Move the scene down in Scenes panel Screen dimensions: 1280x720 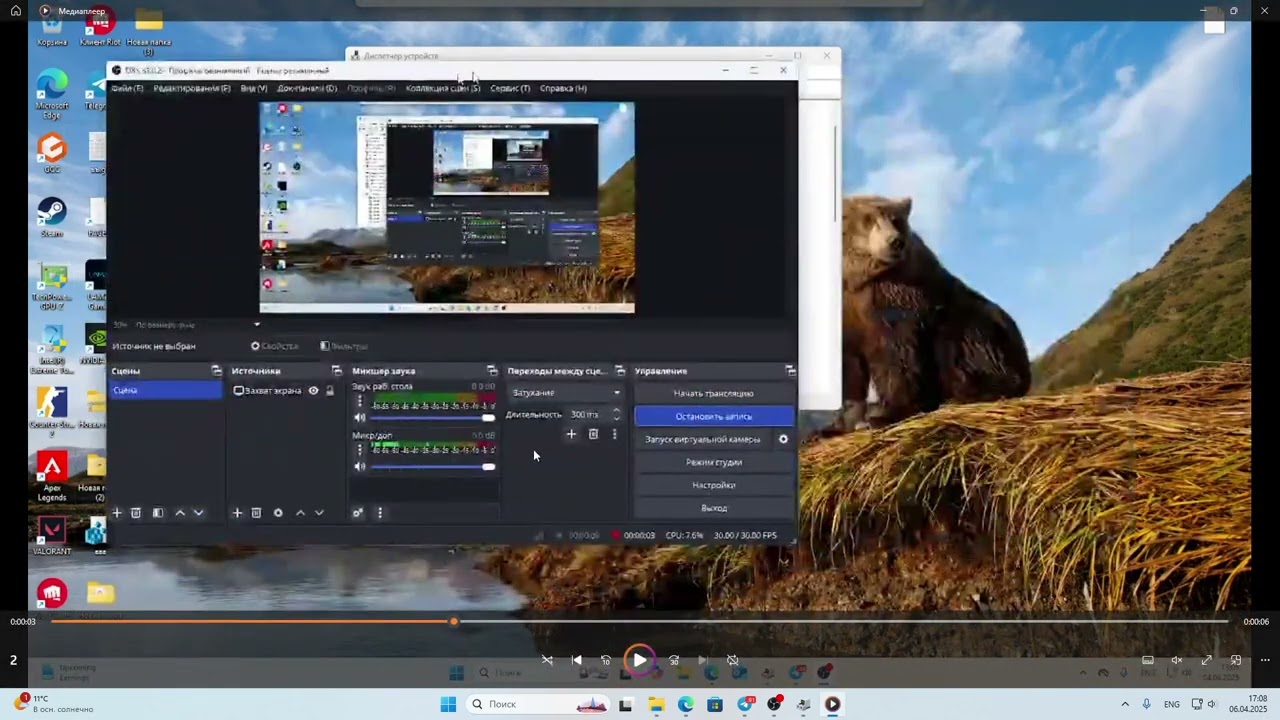[199, 513]
